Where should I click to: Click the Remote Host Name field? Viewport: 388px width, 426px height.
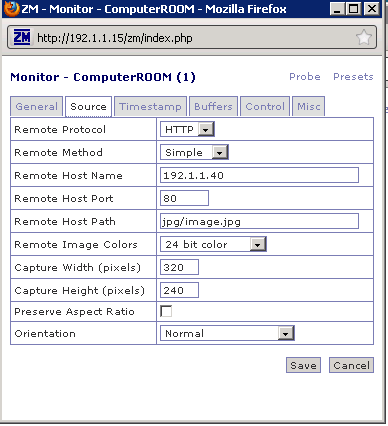point(259,175)
